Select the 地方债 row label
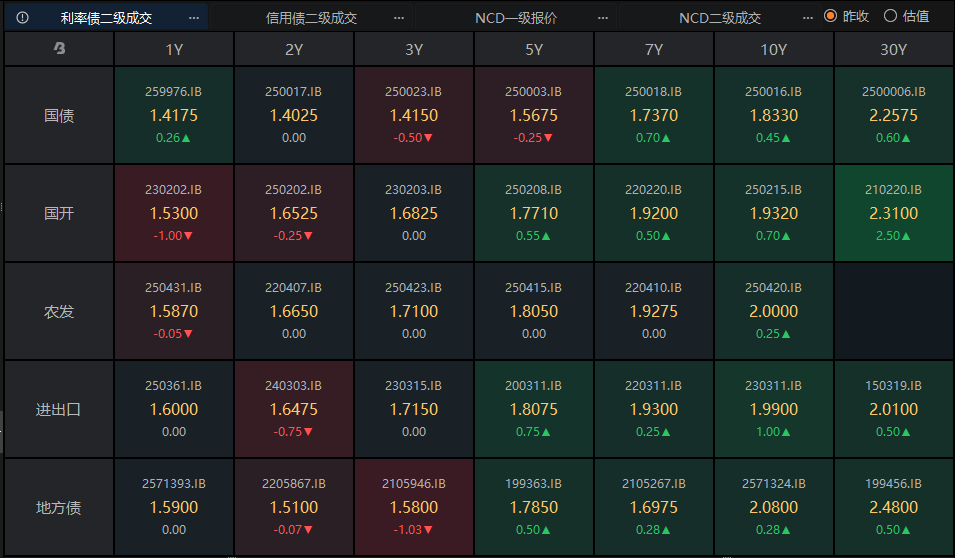The height and width of the screenshot is (558, 955). [59, 507]
